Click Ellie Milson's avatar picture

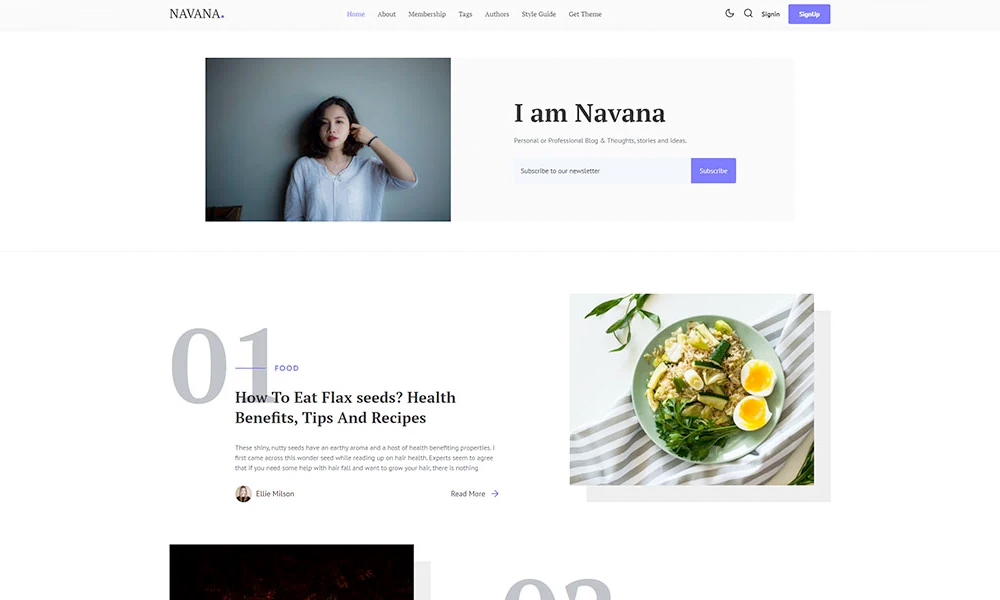coord(243,494)
